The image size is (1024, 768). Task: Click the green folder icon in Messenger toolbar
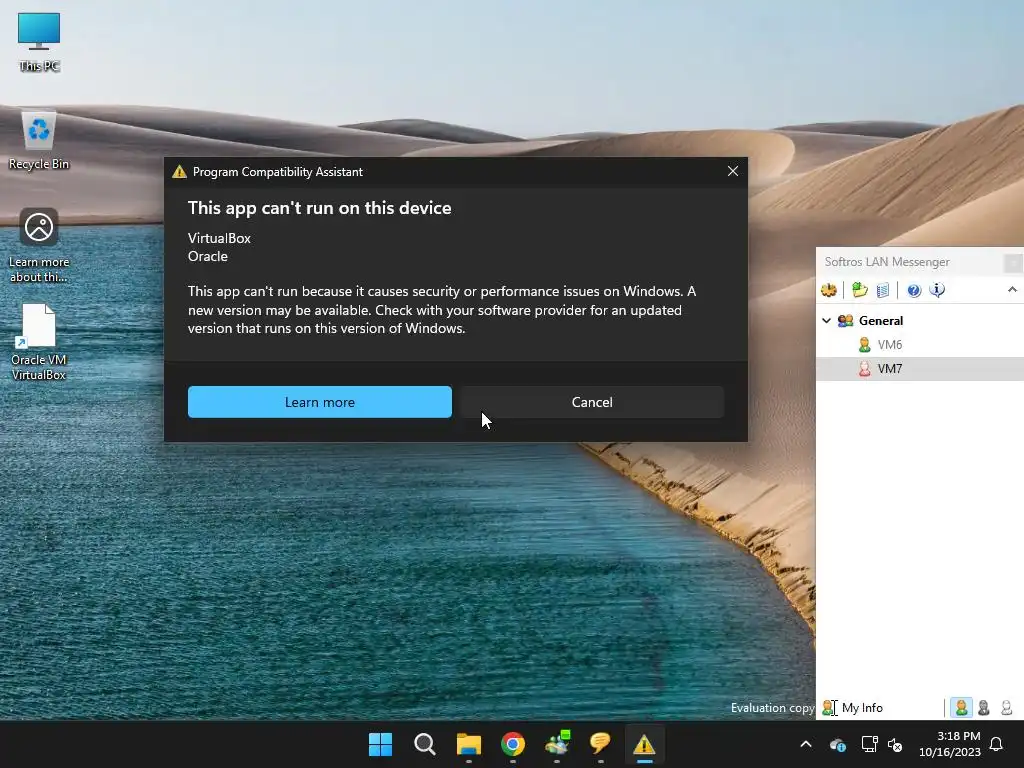coord(859,290)
